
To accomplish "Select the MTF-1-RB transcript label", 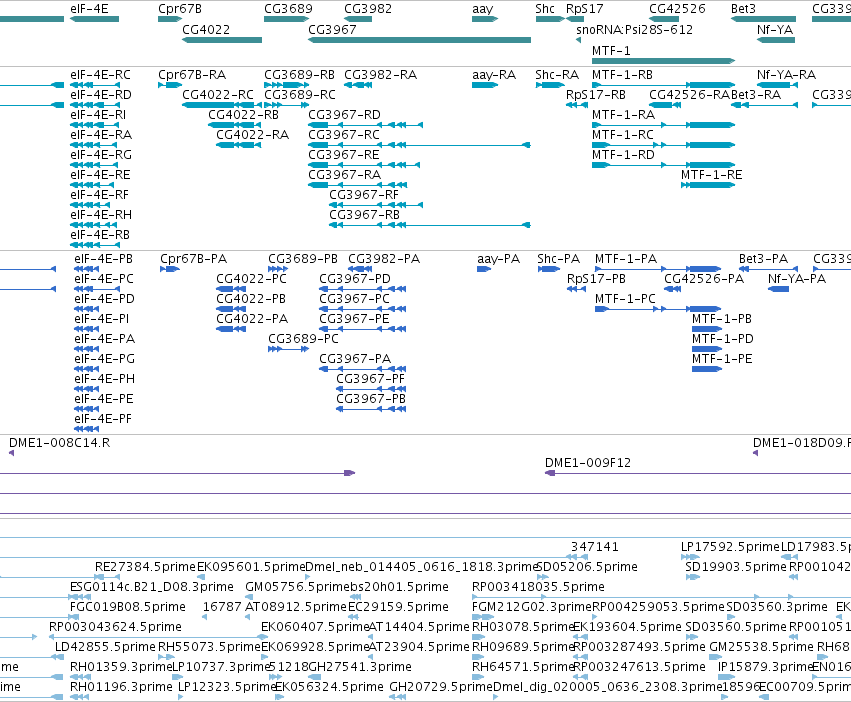I will 622,74.
